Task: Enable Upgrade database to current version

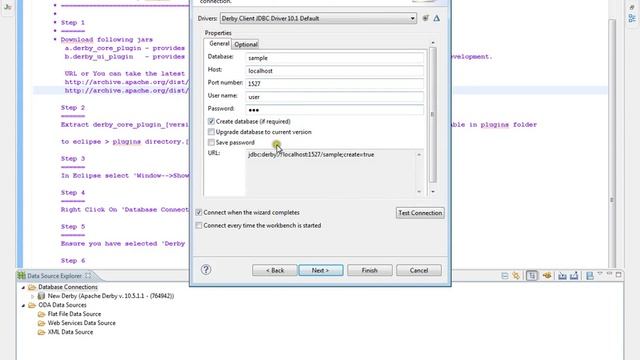Action: pyautogui.click(x=211, y=132)
